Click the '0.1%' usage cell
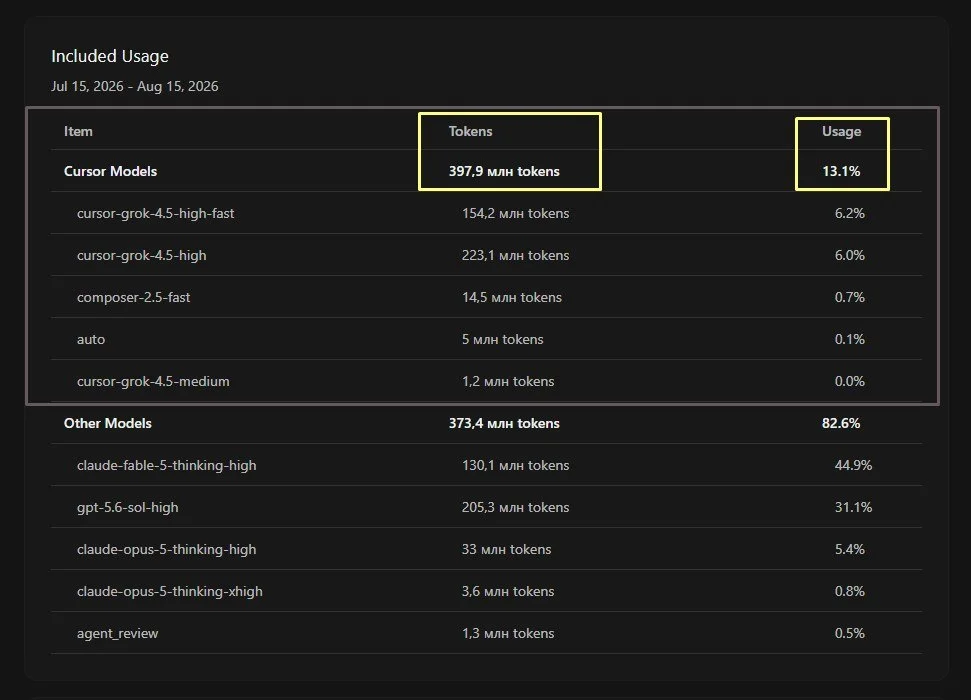 click(850, 339)
